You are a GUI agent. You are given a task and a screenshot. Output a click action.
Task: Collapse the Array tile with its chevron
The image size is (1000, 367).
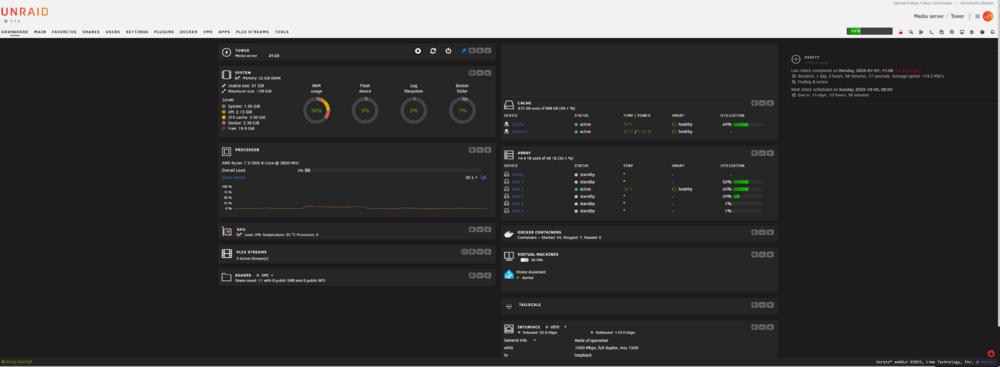pyautogui.click(x=762, y=153)
